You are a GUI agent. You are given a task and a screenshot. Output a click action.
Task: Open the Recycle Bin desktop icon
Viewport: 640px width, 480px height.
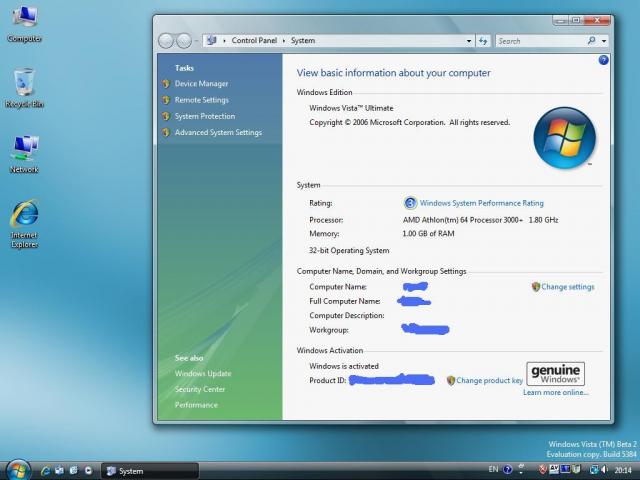click(24, 88)
